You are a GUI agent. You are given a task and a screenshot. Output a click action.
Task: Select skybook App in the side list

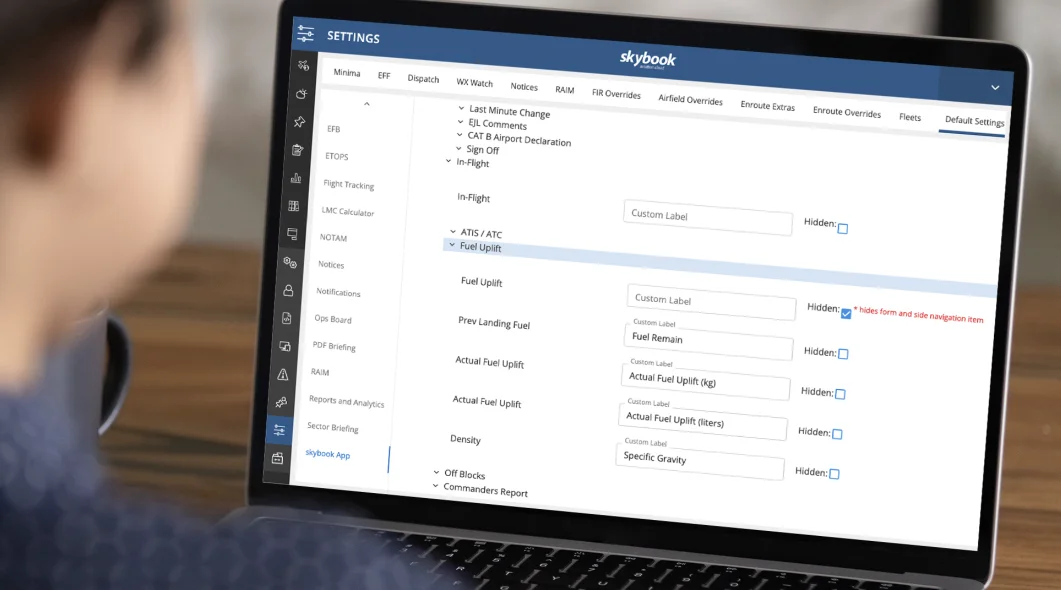point(328,453)
